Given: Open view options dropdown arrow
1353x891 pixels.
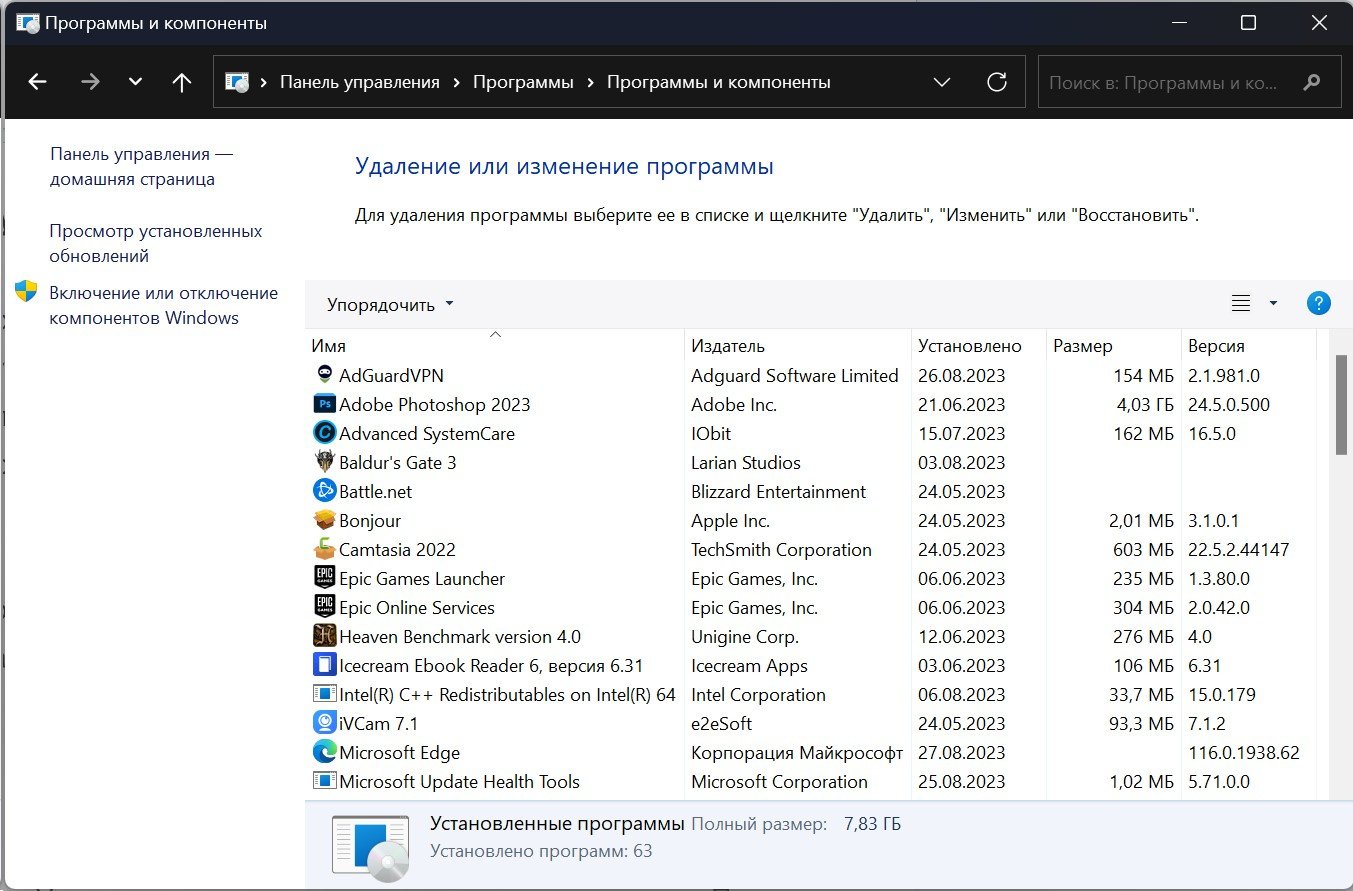Looking at the screenshot, I should tap(1273, 303).
